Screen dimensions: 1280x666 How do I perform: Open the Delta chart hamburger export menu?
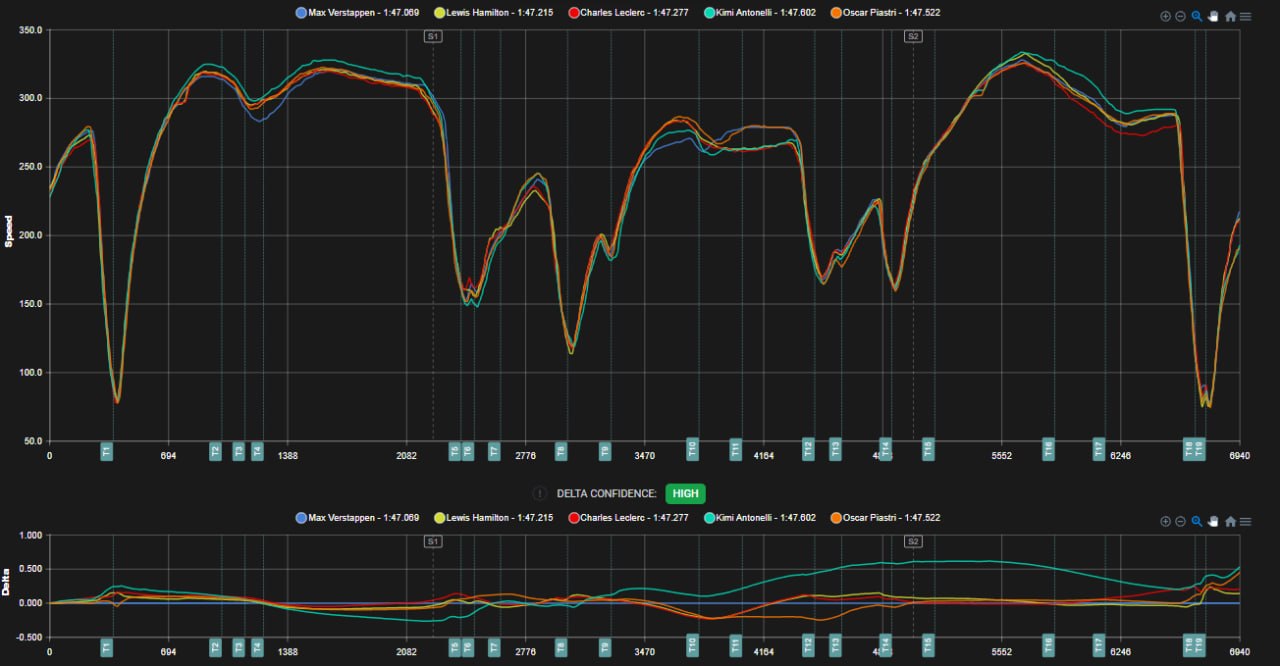coord(1245,521)
